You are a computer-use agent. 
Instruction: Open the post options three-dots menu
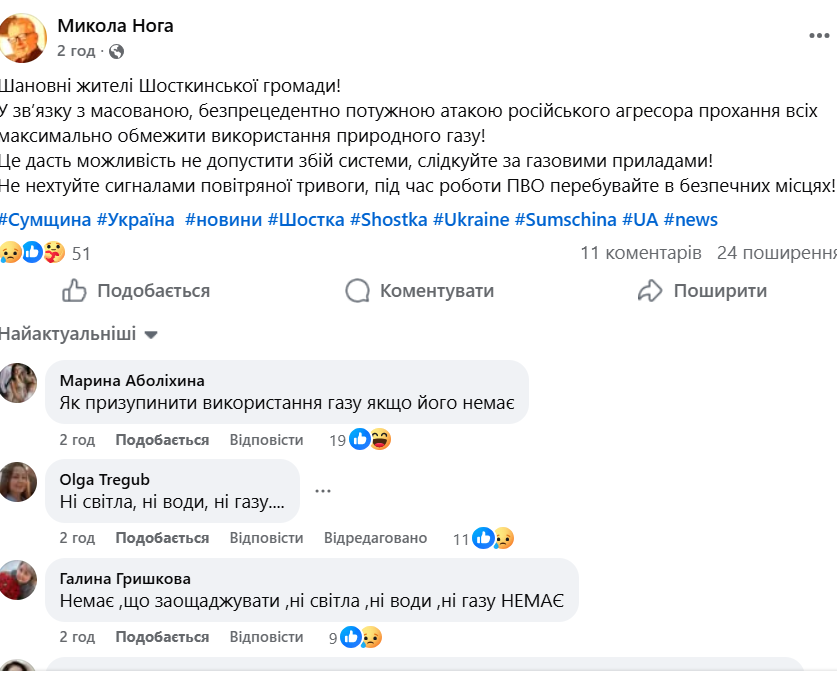819,35
